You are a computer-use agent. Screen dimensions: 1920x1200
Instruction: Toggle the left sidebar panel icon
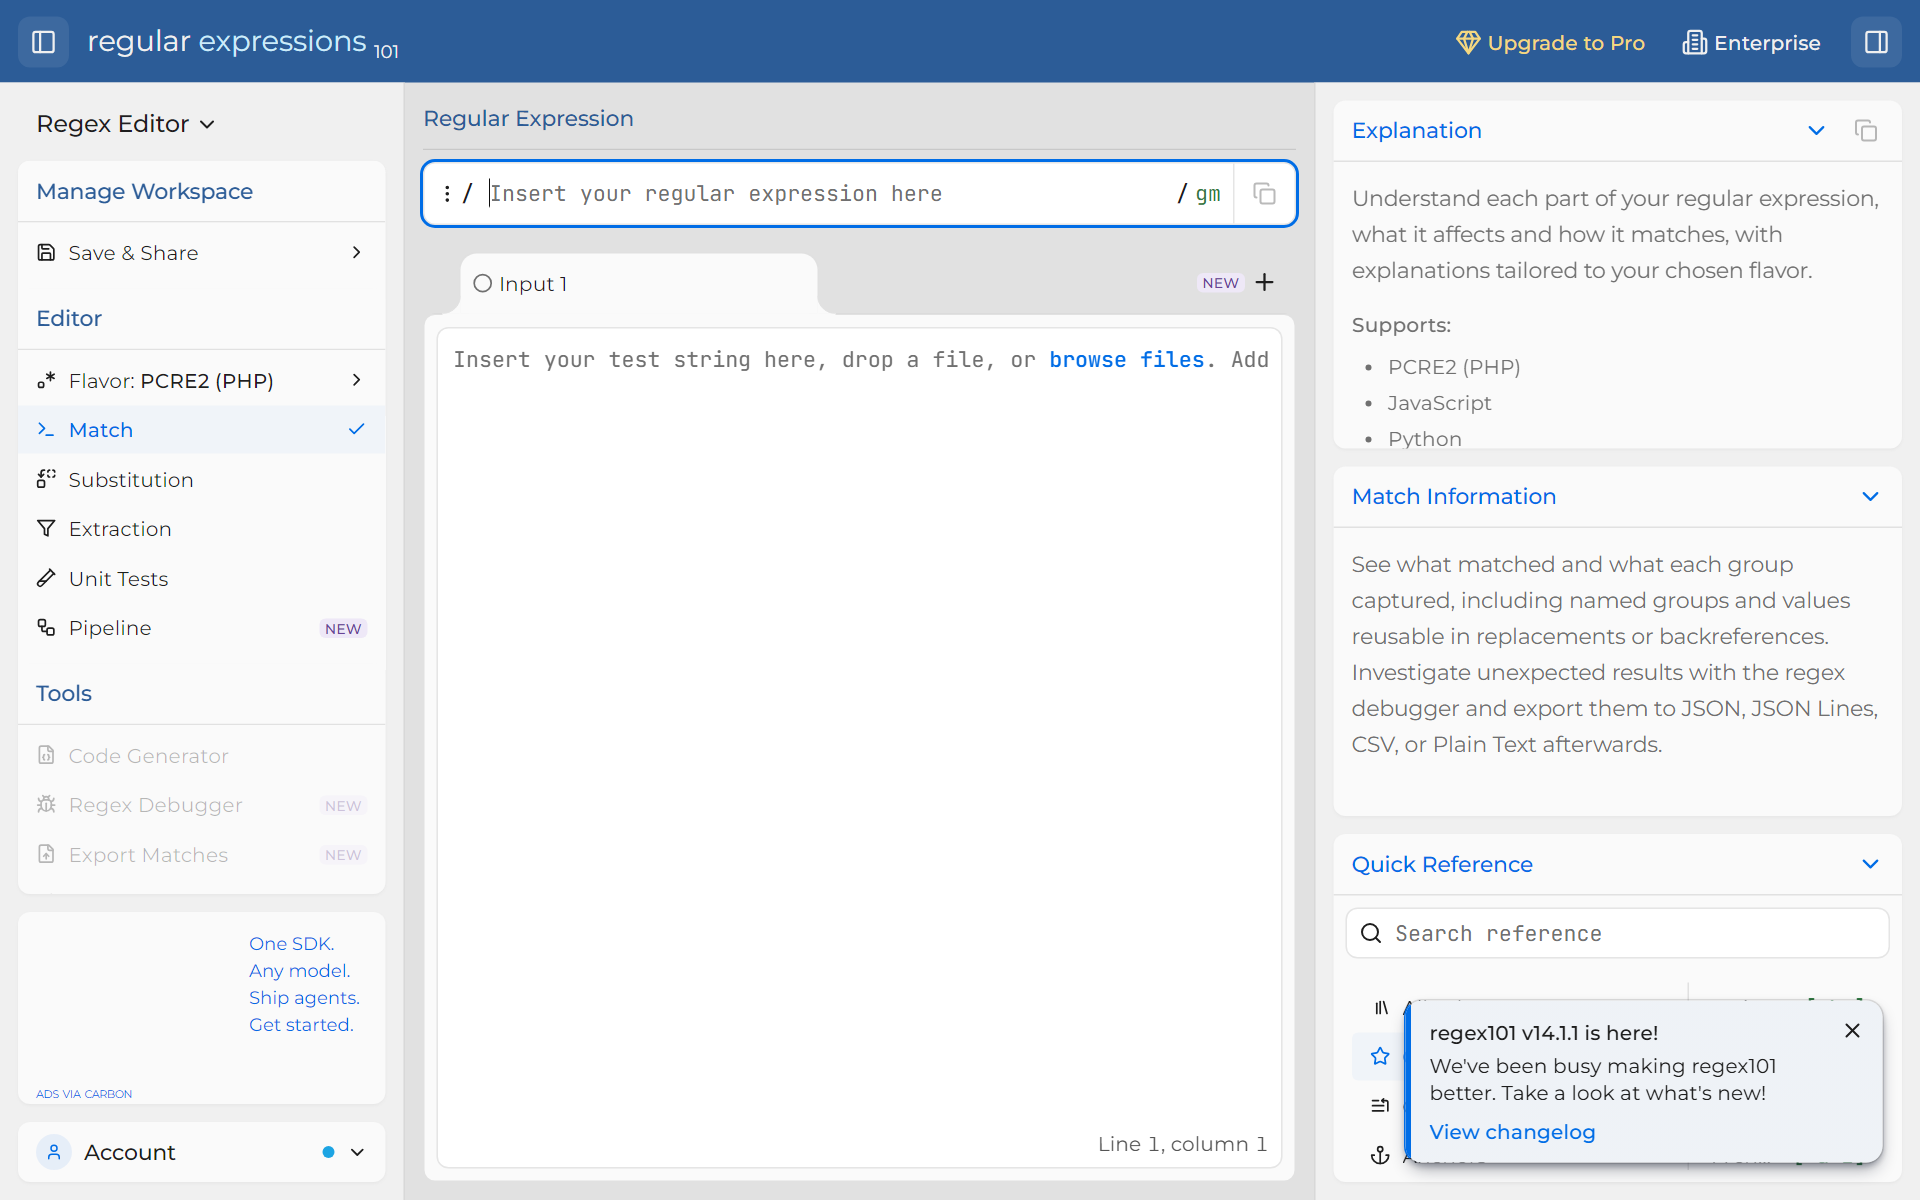[x=43, y=42]
